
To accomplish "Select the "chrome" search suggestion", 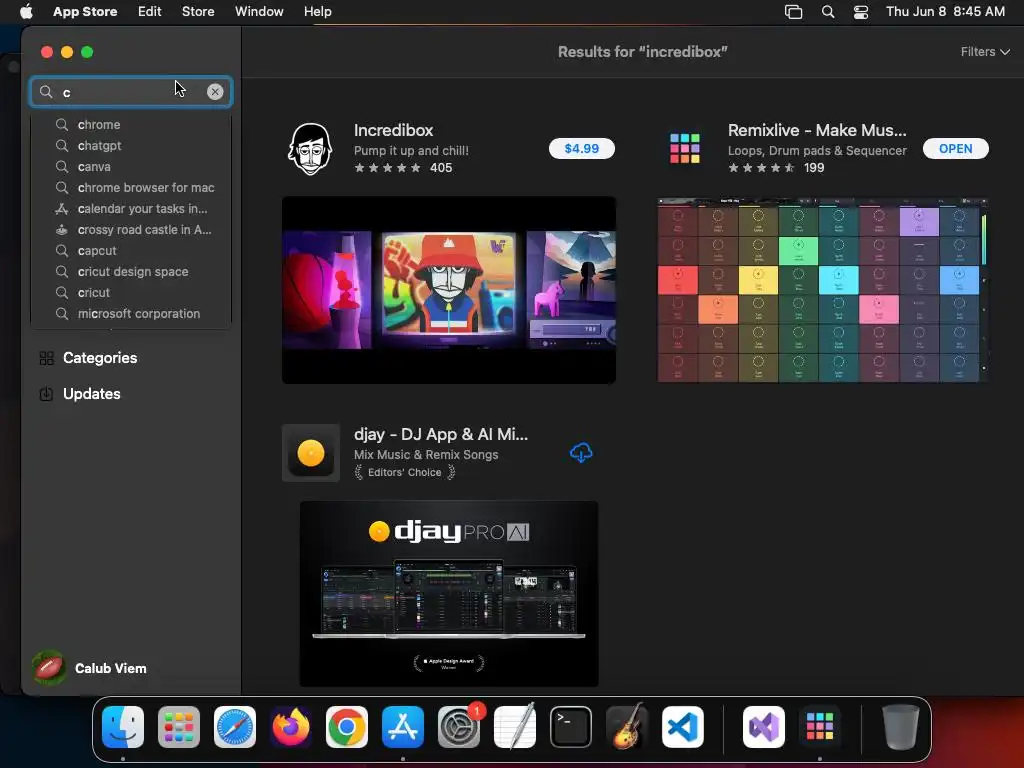I will coord(131,125).
